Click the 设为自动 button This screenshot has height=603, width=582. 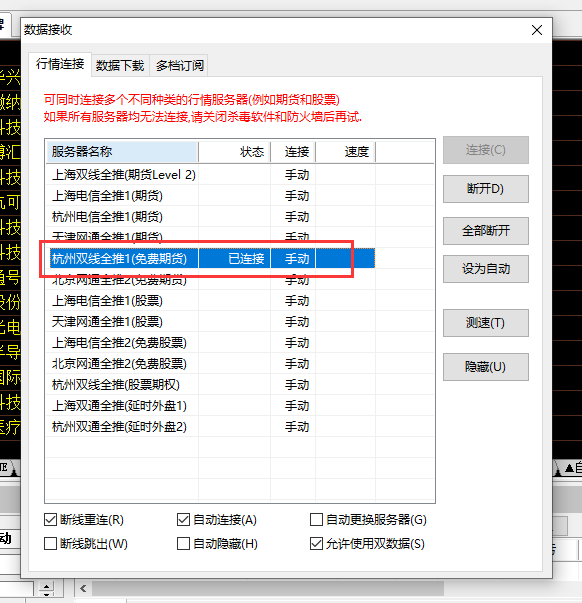point(485,269)
